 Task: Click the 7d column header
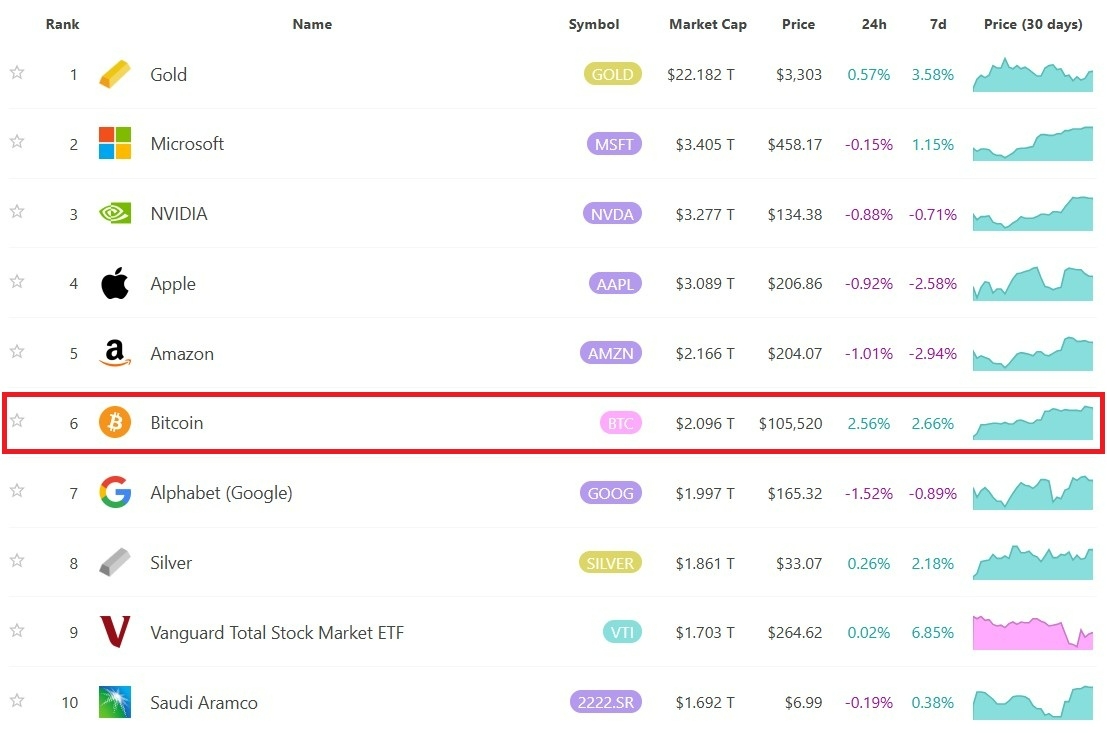pos(938,24)
